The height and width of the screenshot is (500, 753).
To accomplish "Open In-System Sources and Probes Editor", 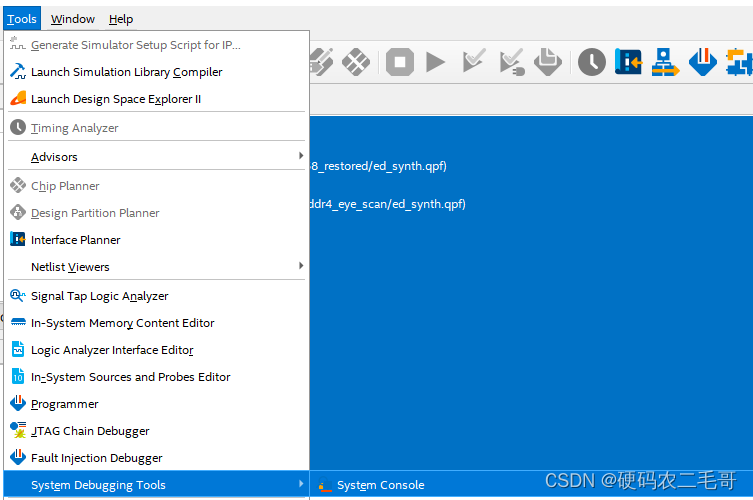I will click(x=131, y=377).
